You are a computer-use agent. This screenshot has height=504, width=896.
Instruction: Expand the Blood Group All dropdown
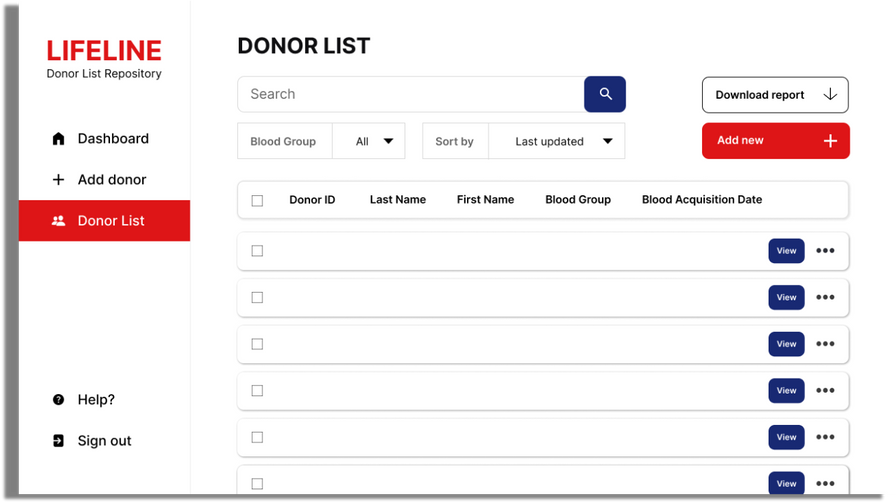click(369, 141)
